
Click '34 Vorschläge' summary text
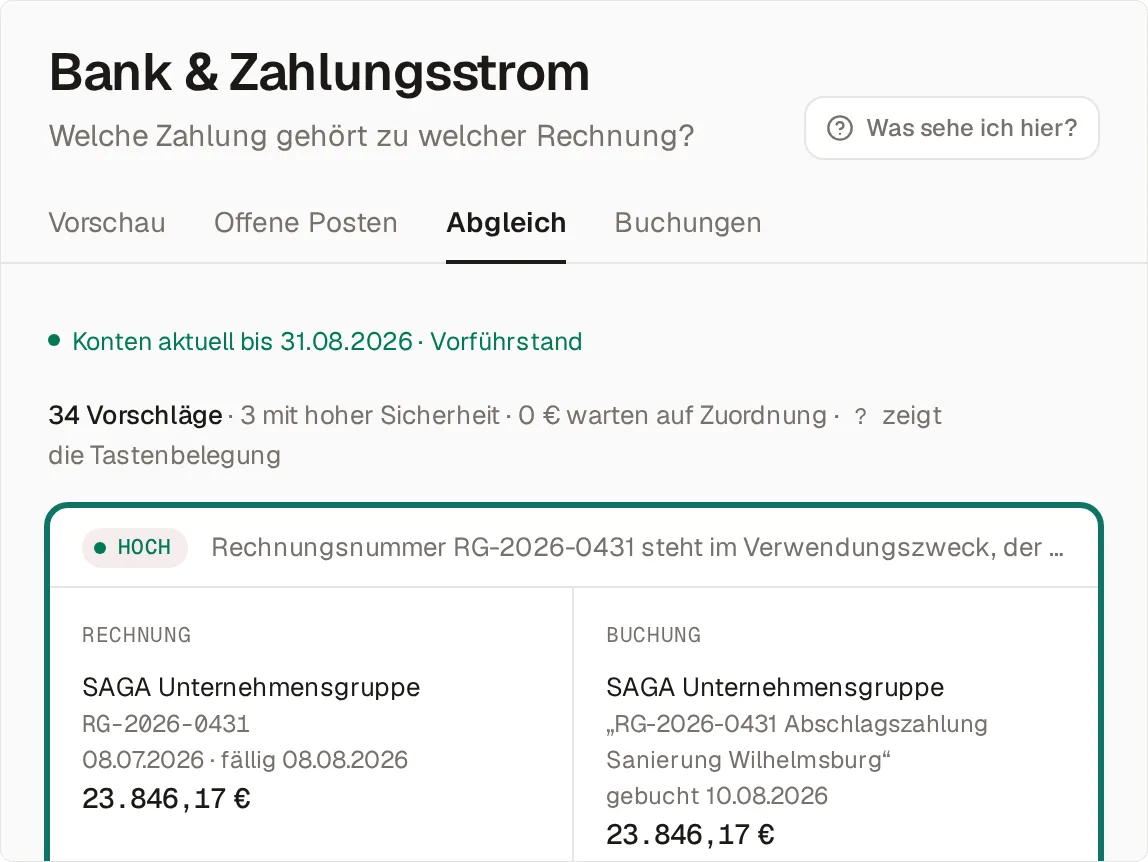click(135, 415)
